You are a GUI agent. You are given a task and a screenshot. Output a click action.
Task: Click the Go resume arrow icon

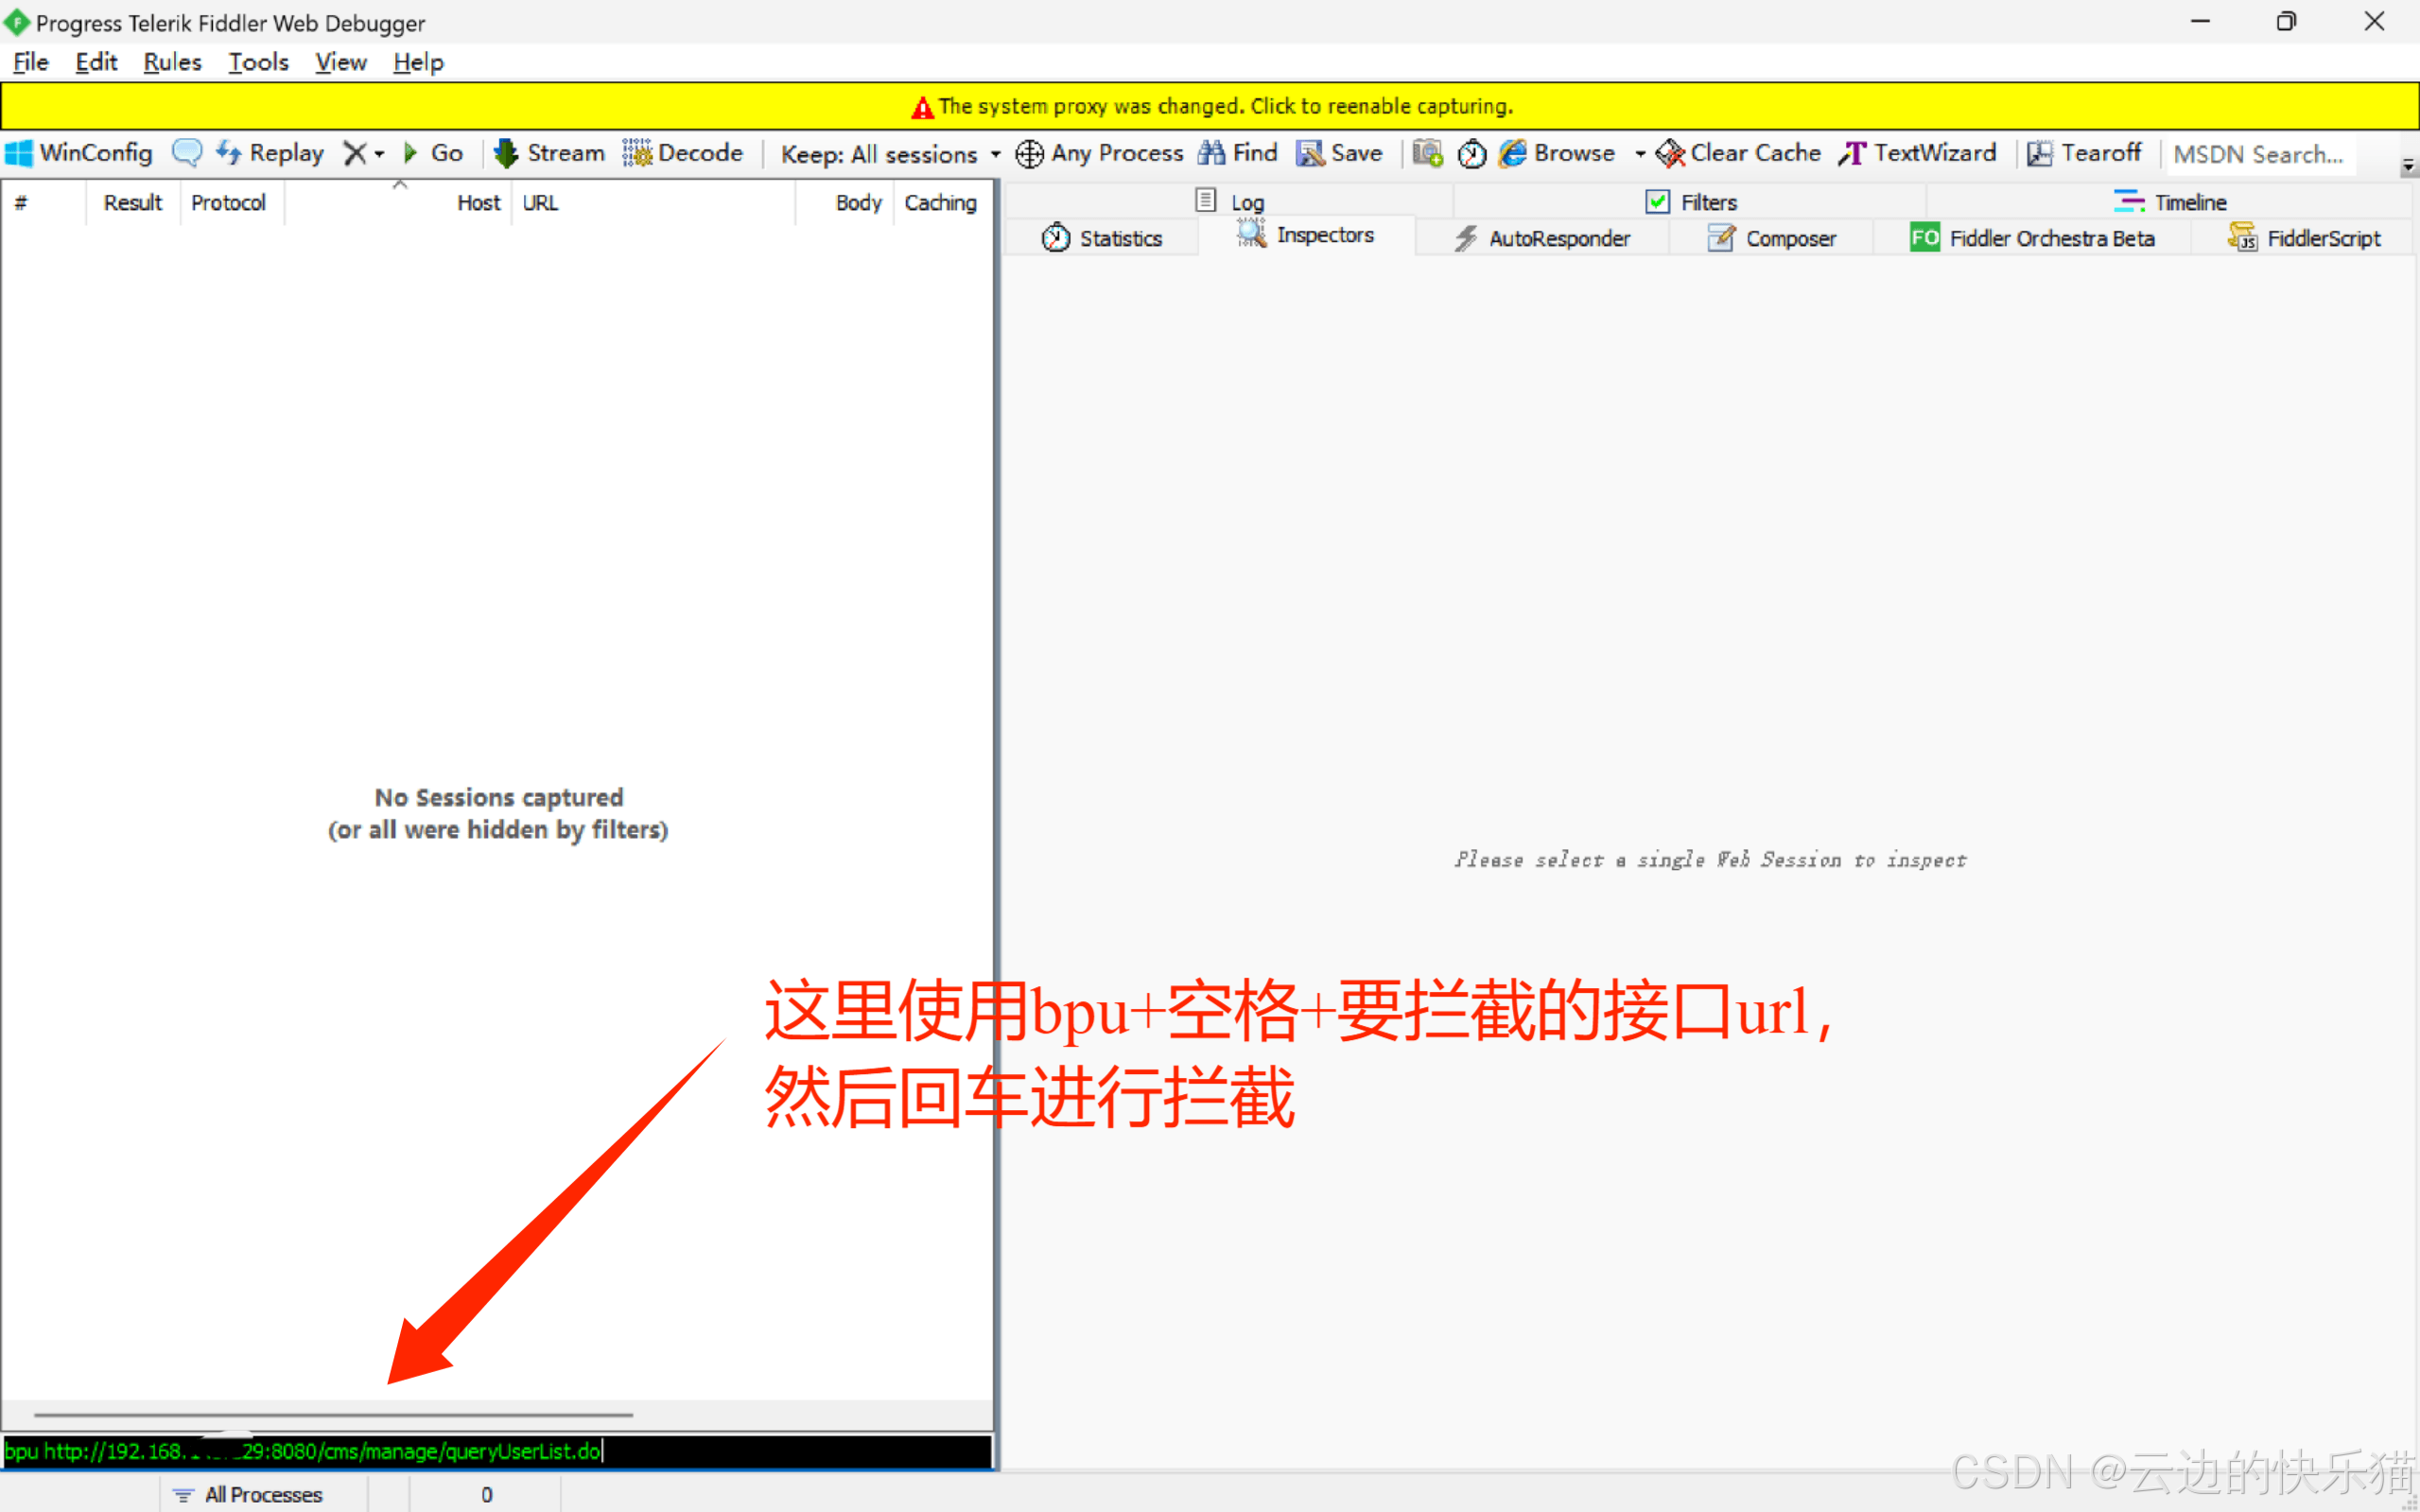tap(410, 153)
